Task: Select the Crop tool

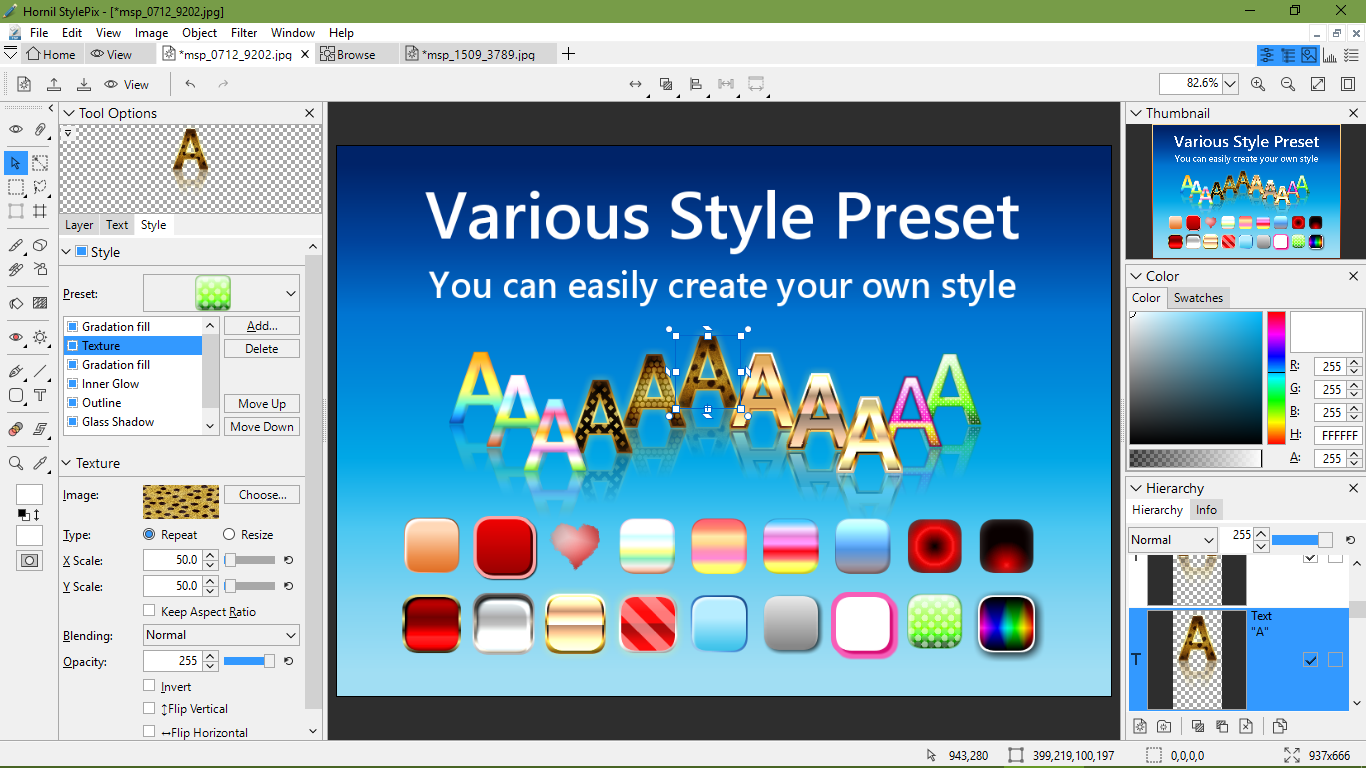Action: click(40, 211)
